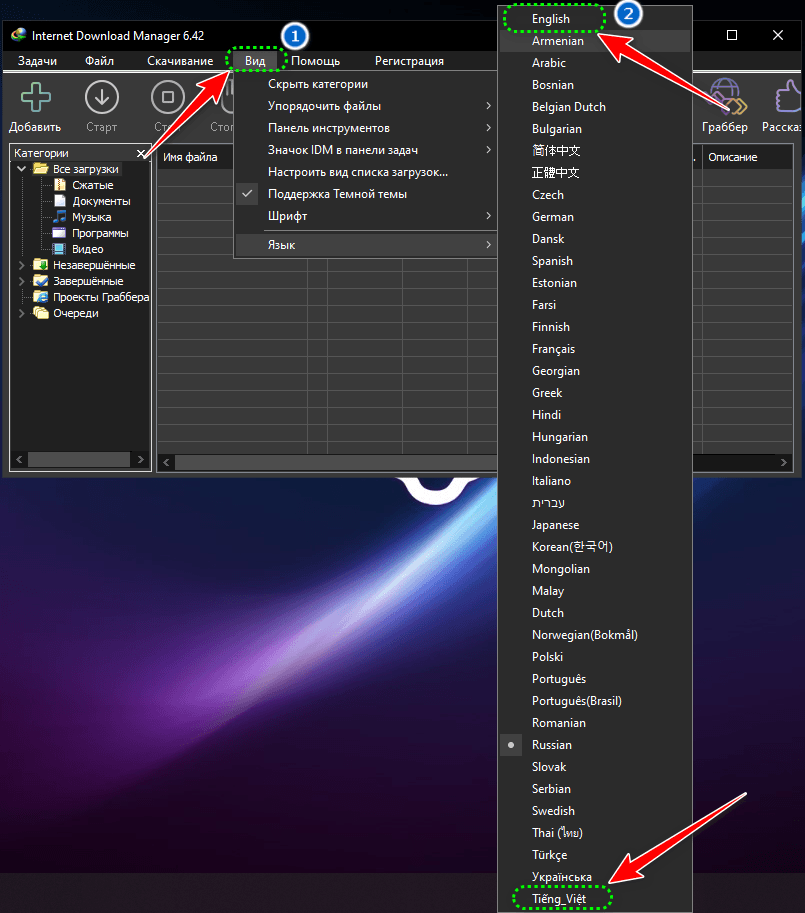Open the Панель инструментов submenu
The width and height of the screenshot is (805, 913).
click(366, 128)
